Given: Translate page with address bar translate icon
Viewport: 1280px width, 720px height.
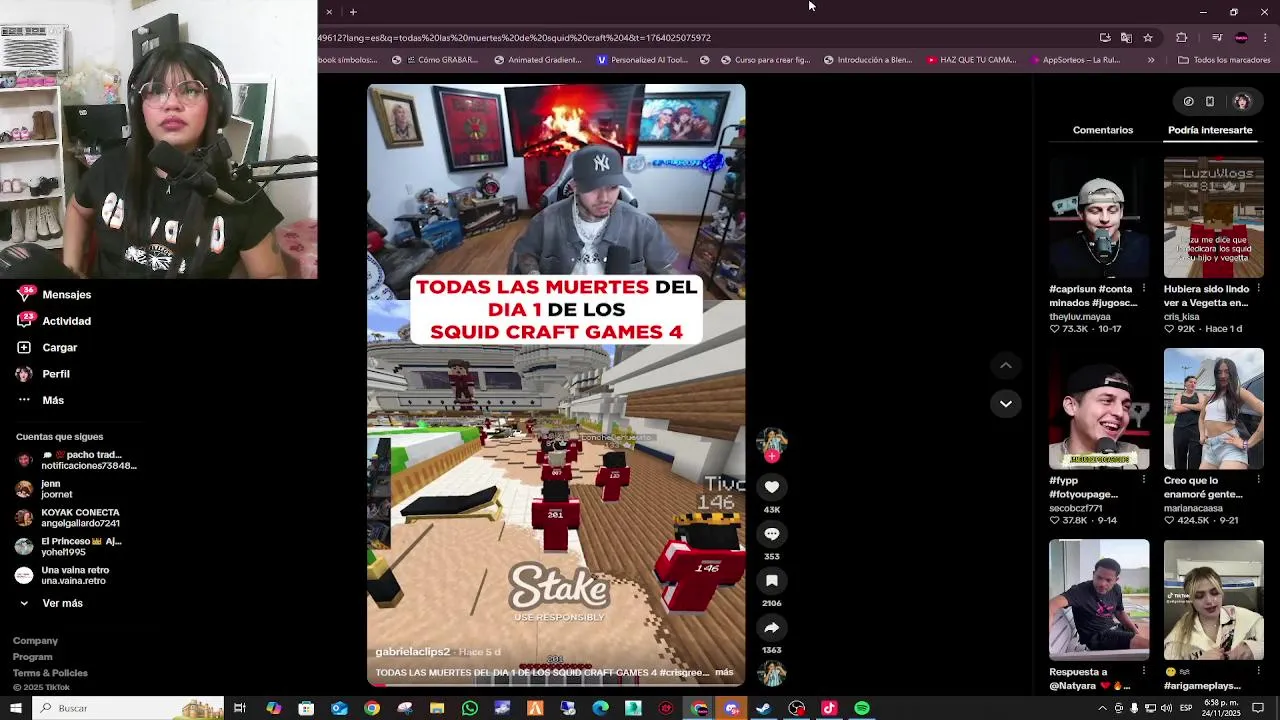Looking at the screenshot, I should tap(1126, 38).
